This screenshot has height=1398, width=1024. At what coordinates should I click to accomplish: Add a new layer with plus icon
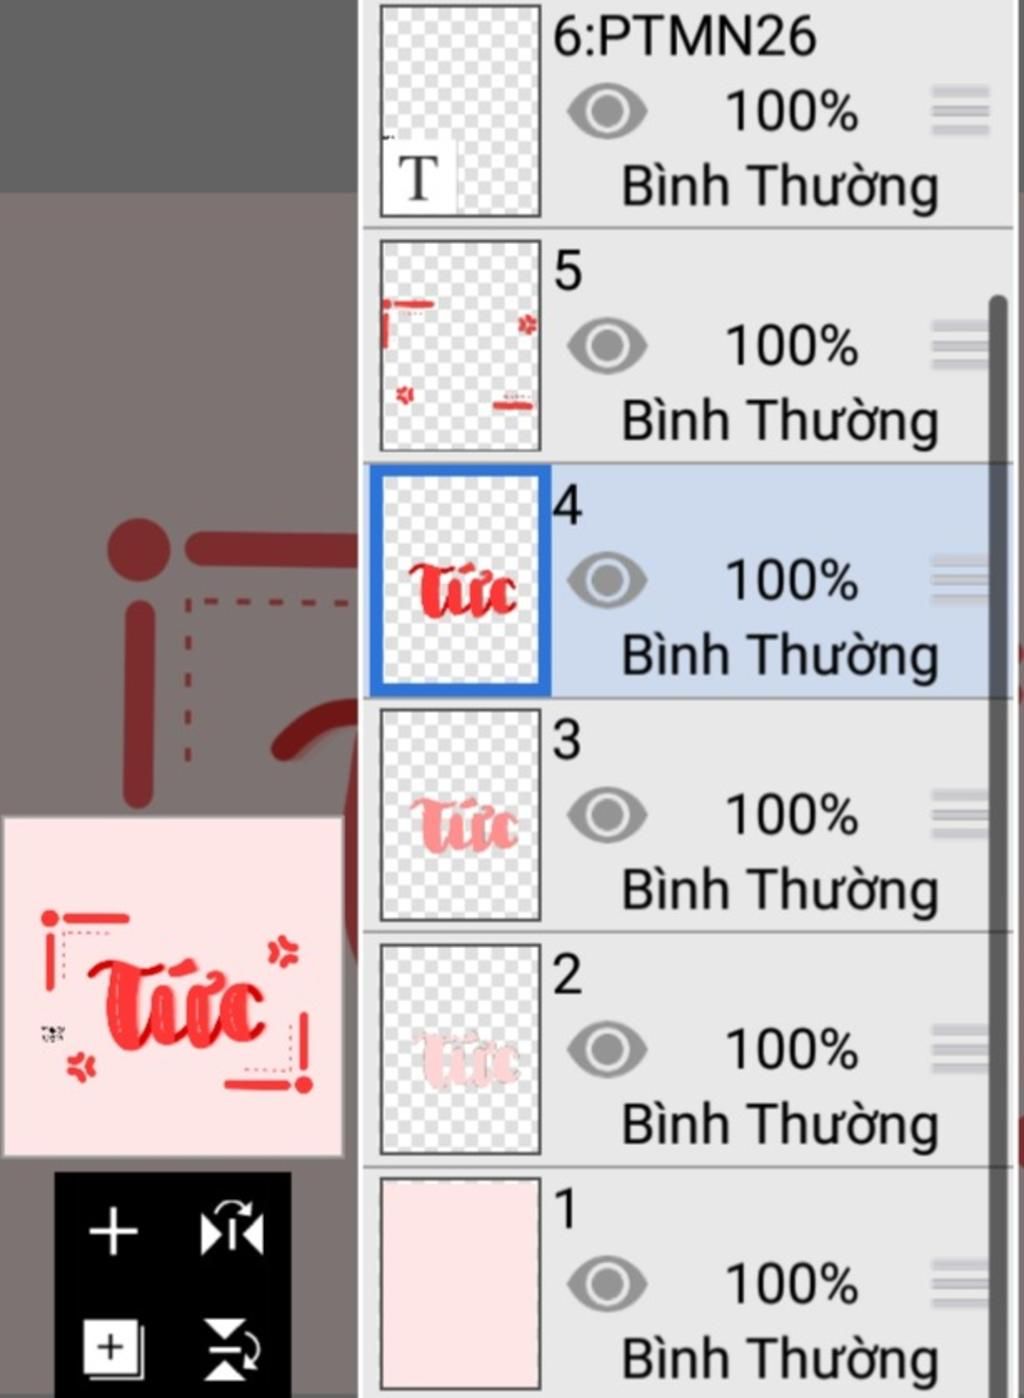coord(113,1230)
